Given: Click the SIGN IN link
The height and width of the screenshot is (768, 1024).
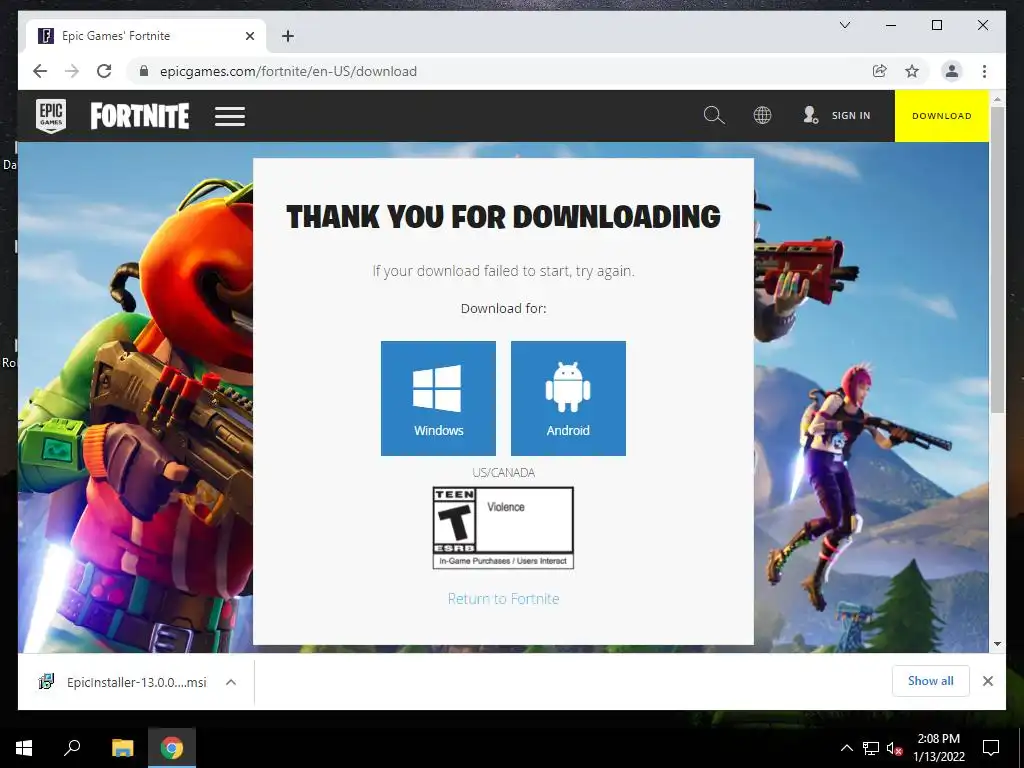Looking at the screenshot, I should coord(851,116).
